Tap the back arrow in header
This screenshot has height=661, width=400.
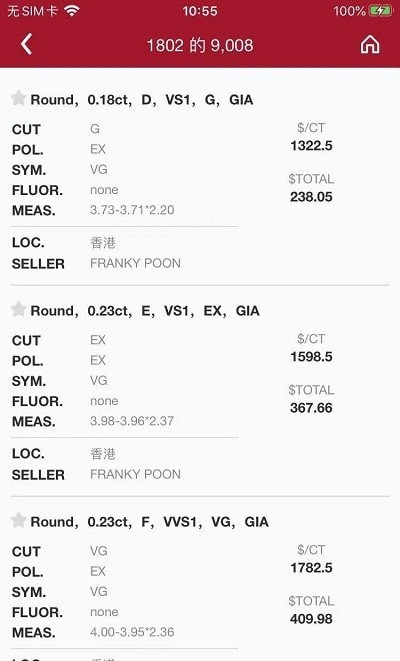[26, 45]
